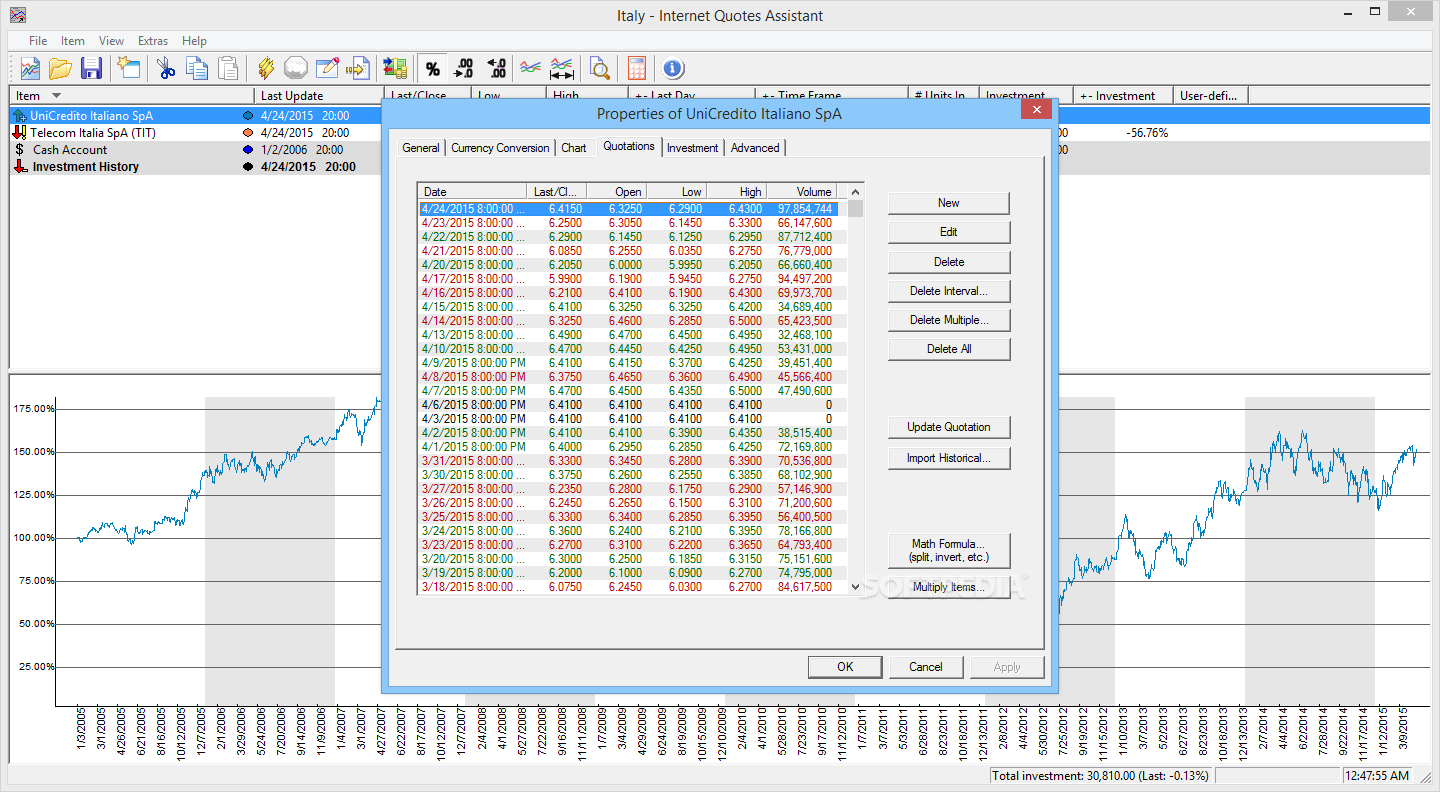The height and width of the screenshot is (792, 1440).
Task: Open the Item menu
Action: coord(73,41)
